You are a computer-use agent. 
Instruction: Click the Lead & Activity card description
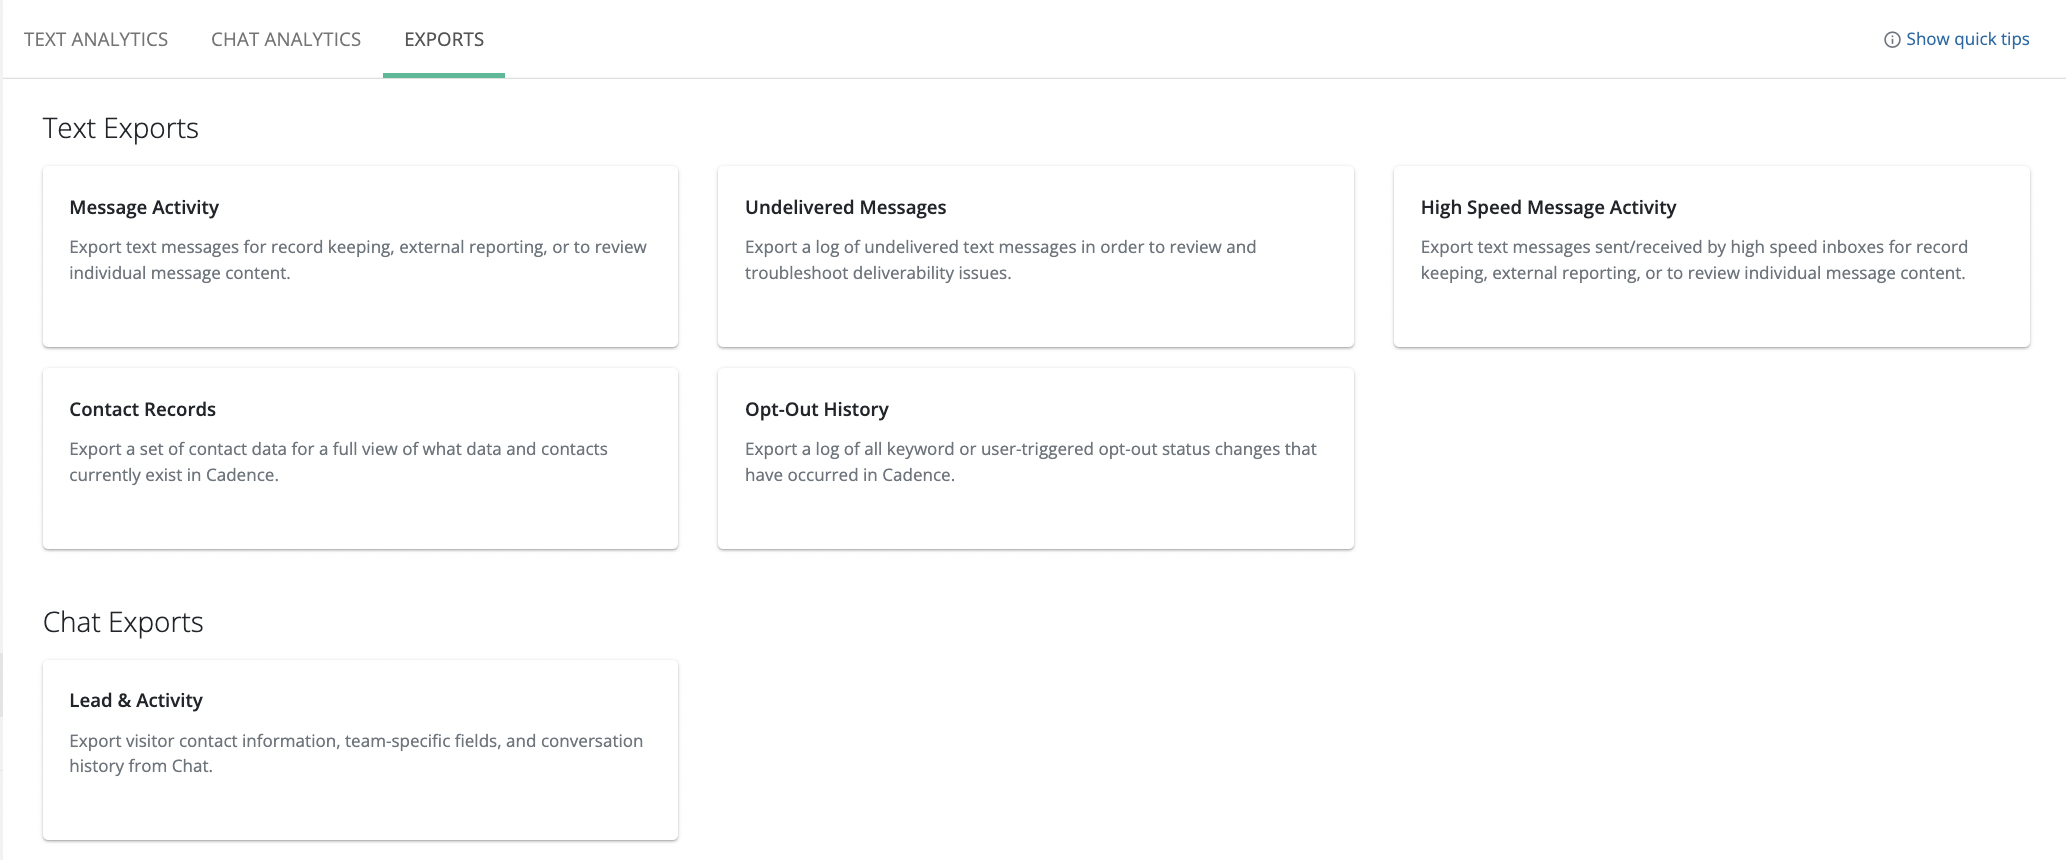[355, 753]
